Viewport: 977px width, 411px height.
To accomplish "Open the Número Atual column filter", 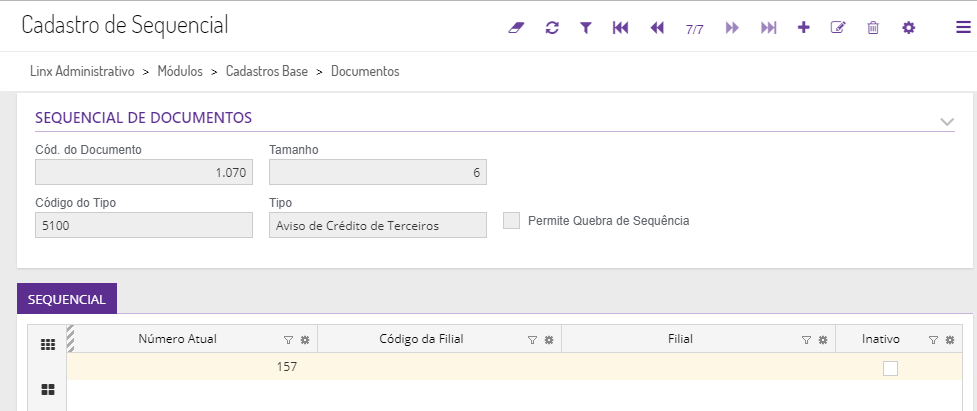I will (x=288, y=340).
